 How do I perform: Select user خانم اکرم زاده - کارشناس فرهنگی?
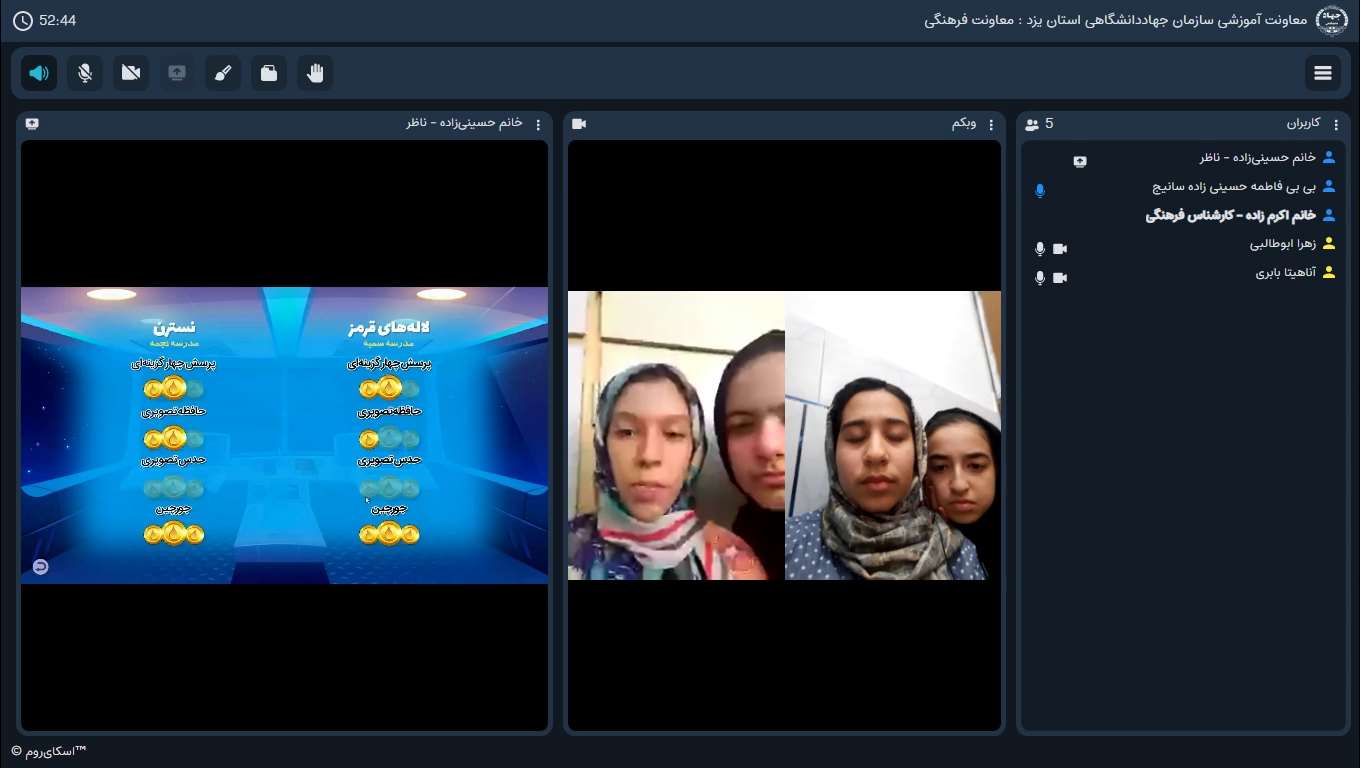click(1230, 215)
